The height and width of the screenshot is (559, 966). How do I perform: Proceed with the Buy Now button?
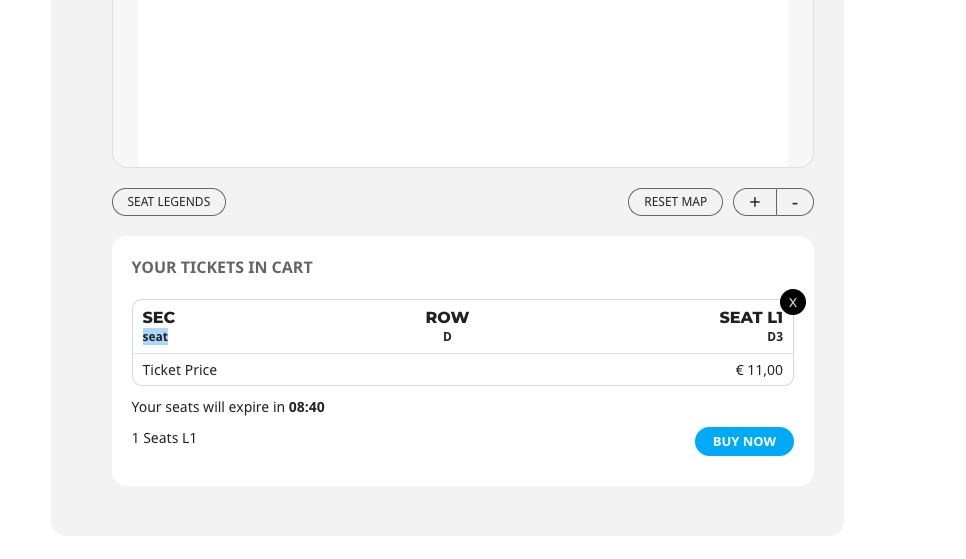coord(744,441)
